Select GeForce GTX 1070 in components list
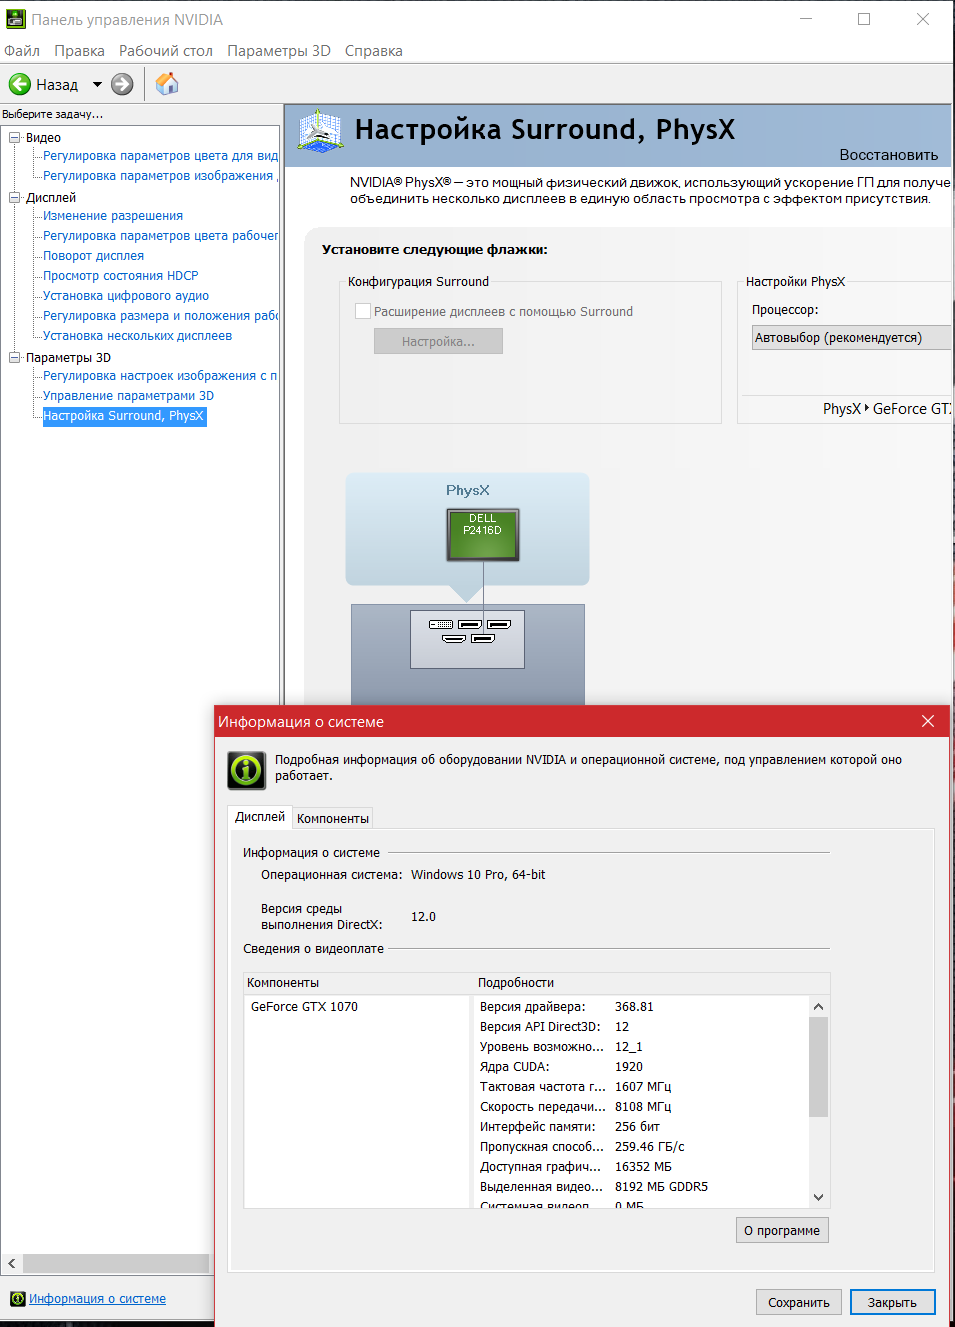The image size is (955, 1327). coord(304,1007)
